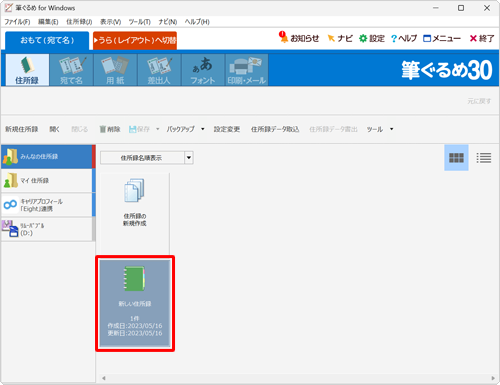Click the 新規住所録 button
500x385 pixels.
click(x=22, y=129)
